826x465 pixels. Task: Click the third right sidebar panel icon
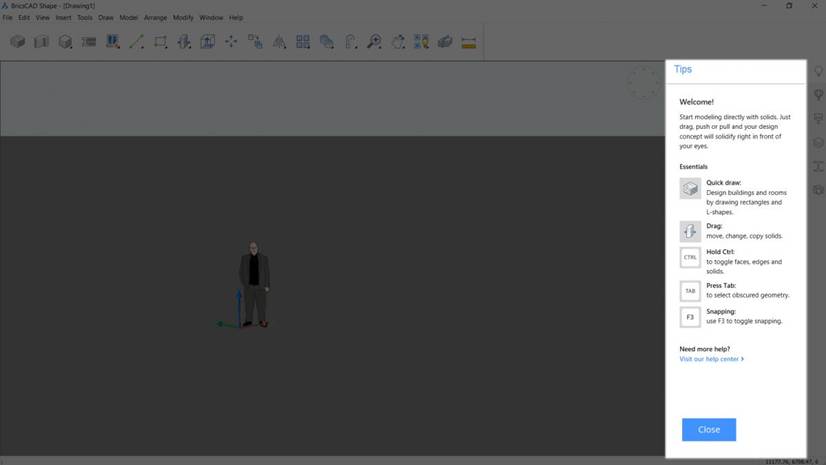pyautogui.click(x=818, y=118)
